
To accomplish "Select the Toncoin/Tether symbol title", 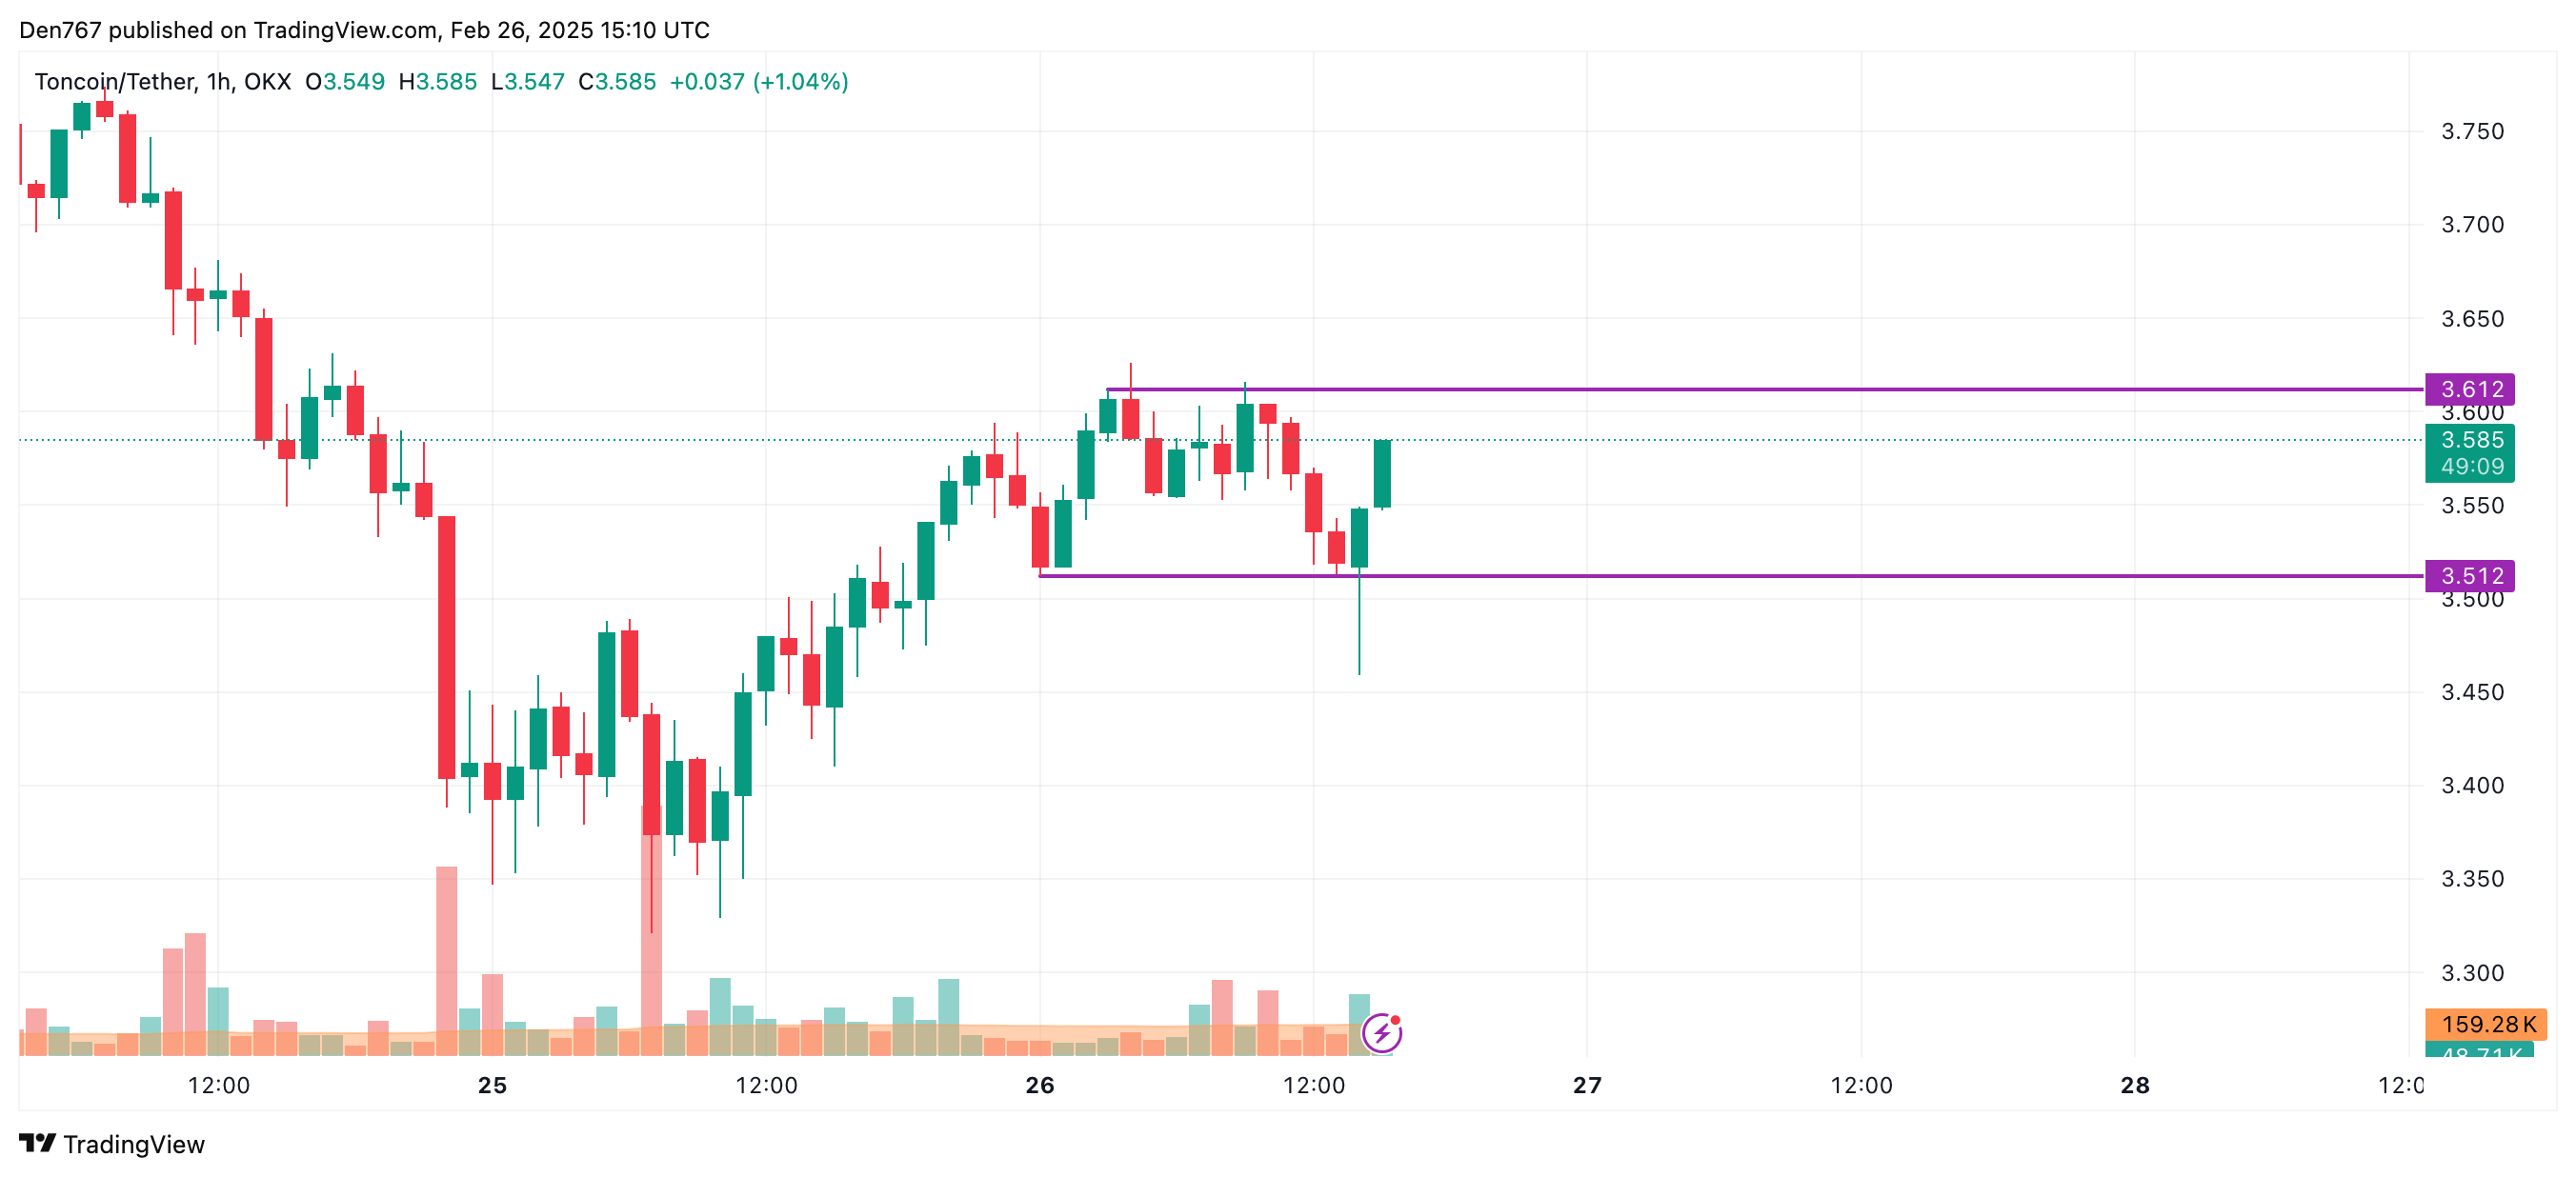I will [162, 82].
